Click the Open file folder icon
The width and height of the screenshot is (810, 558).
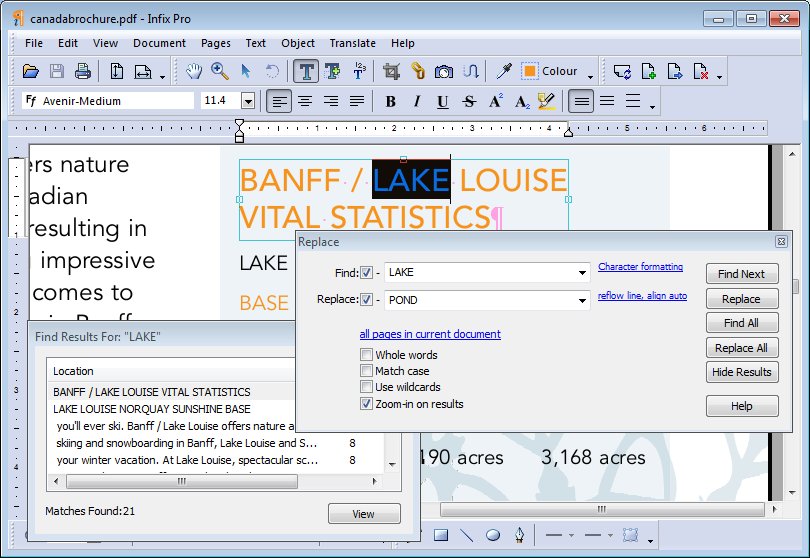pyautogui.click(x=31, y=71)
